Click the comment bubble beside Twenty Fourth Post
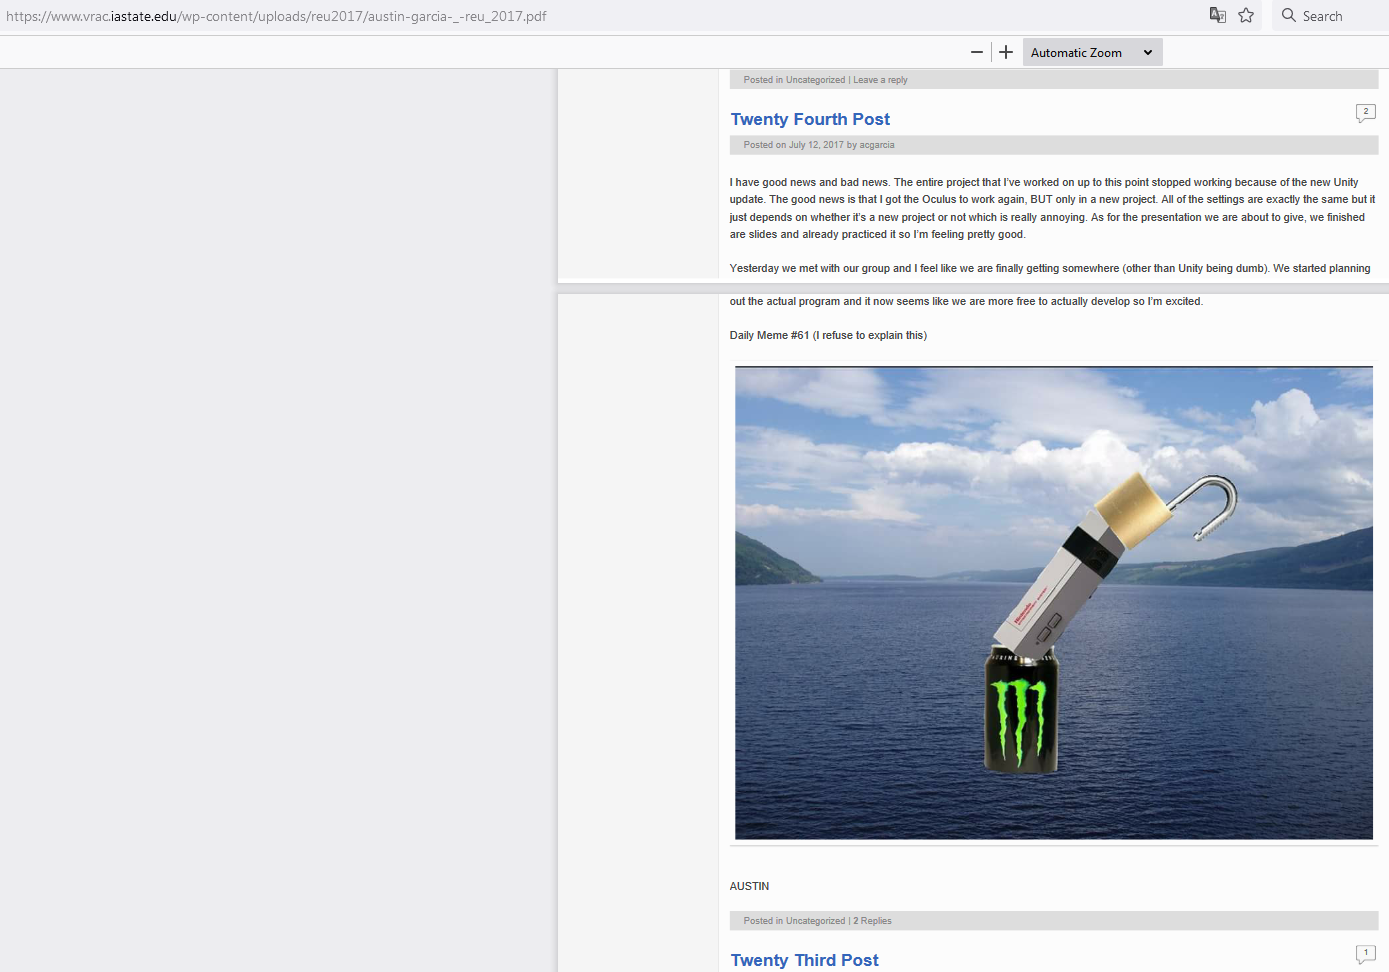Viewport: 1389px width, 972px height. [x=1365, y=113]
